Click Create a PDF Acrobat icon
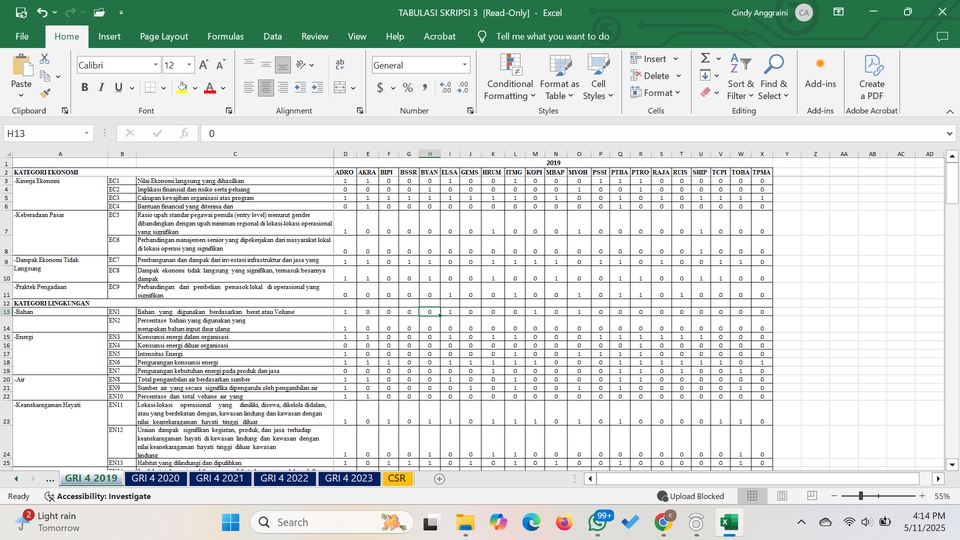The image size is (960, 540). click(872, 77)
